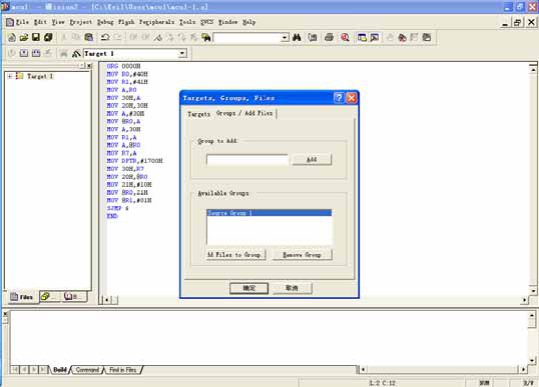Screen dimensions: 539x387
Task: Click the binoculars Find icon
Action: pos(297,37)
